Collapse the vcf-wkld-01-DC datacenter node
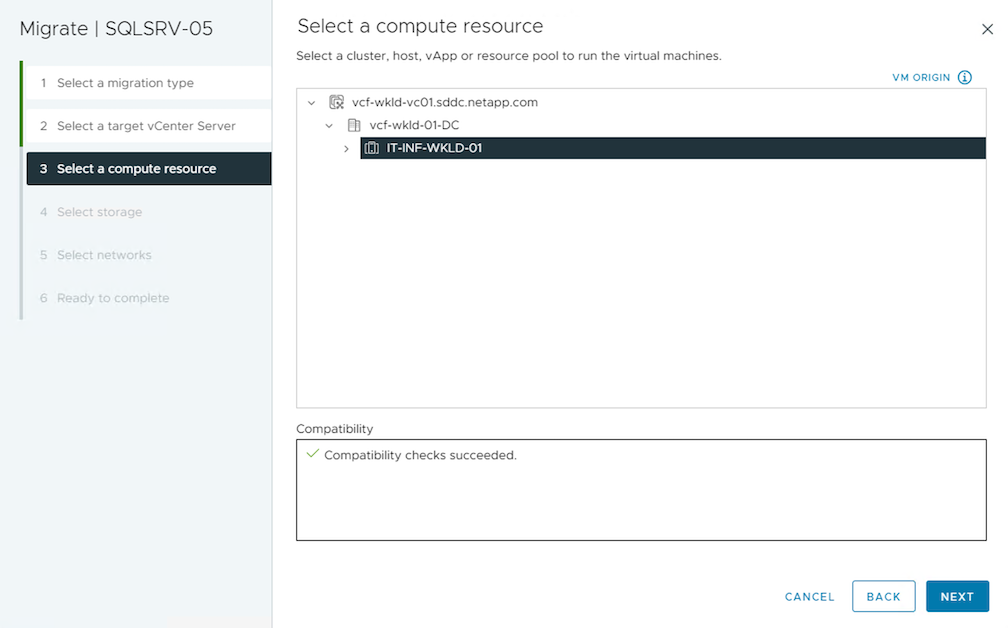This screenshot has width=1008, height=628. [329, 125]
